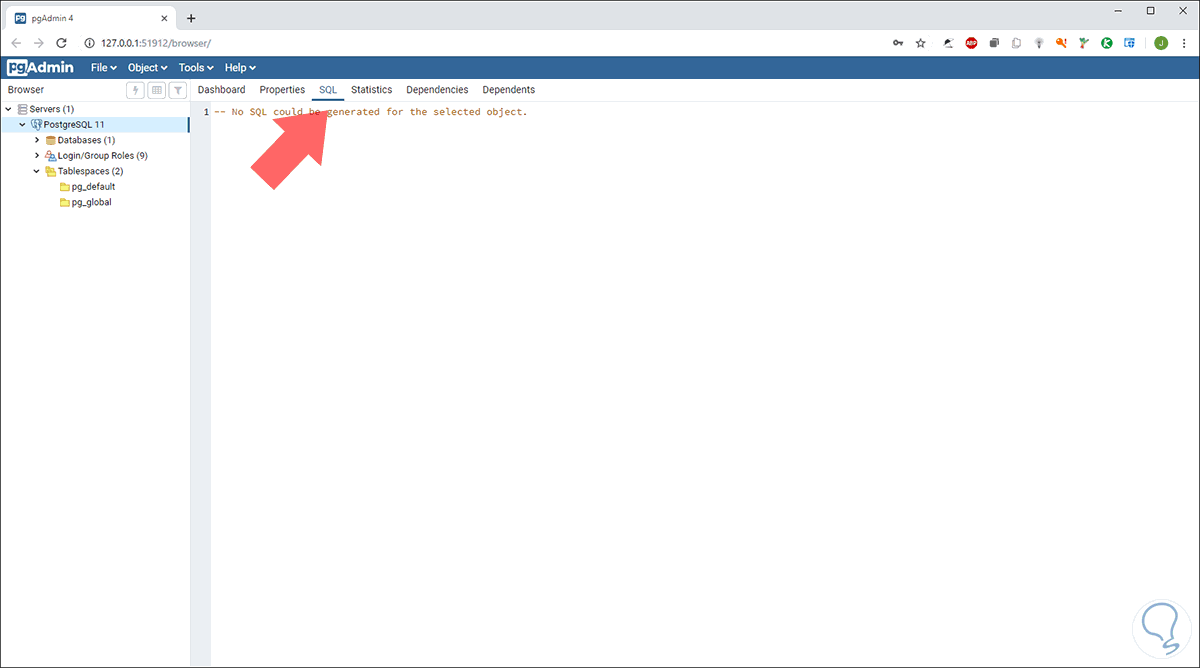The width and height of the screenshot is (1200, 668).
Task: Reload the page with refresh icon
Action: (x=61, y=43)
